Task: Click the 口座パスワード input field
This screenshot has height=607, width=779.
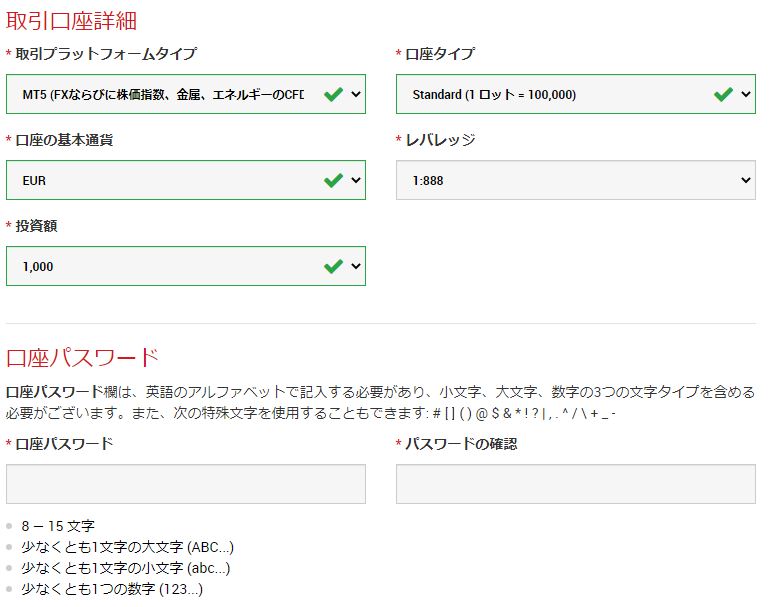Action: [x=186, y=484]
